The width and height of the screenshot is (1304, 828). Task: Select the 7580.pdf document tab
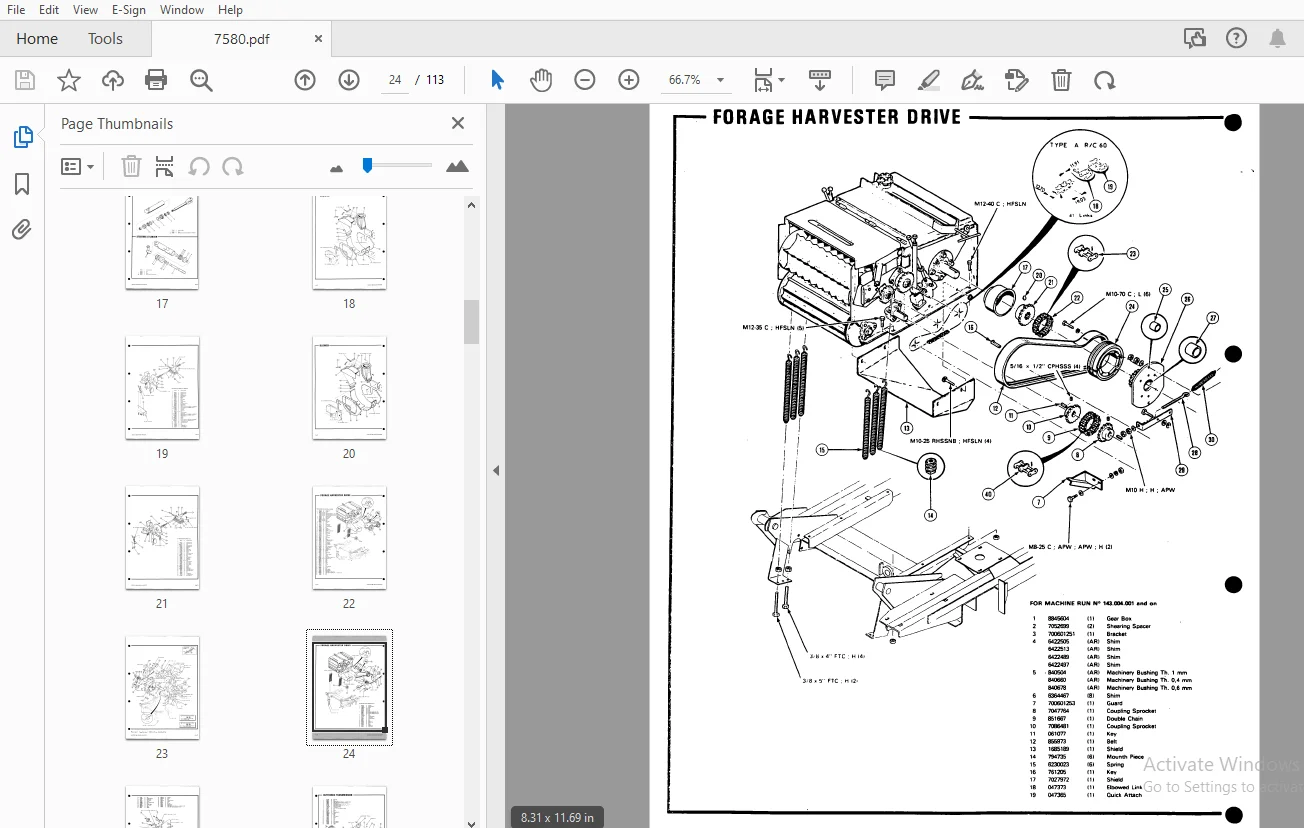click(241, 39)
